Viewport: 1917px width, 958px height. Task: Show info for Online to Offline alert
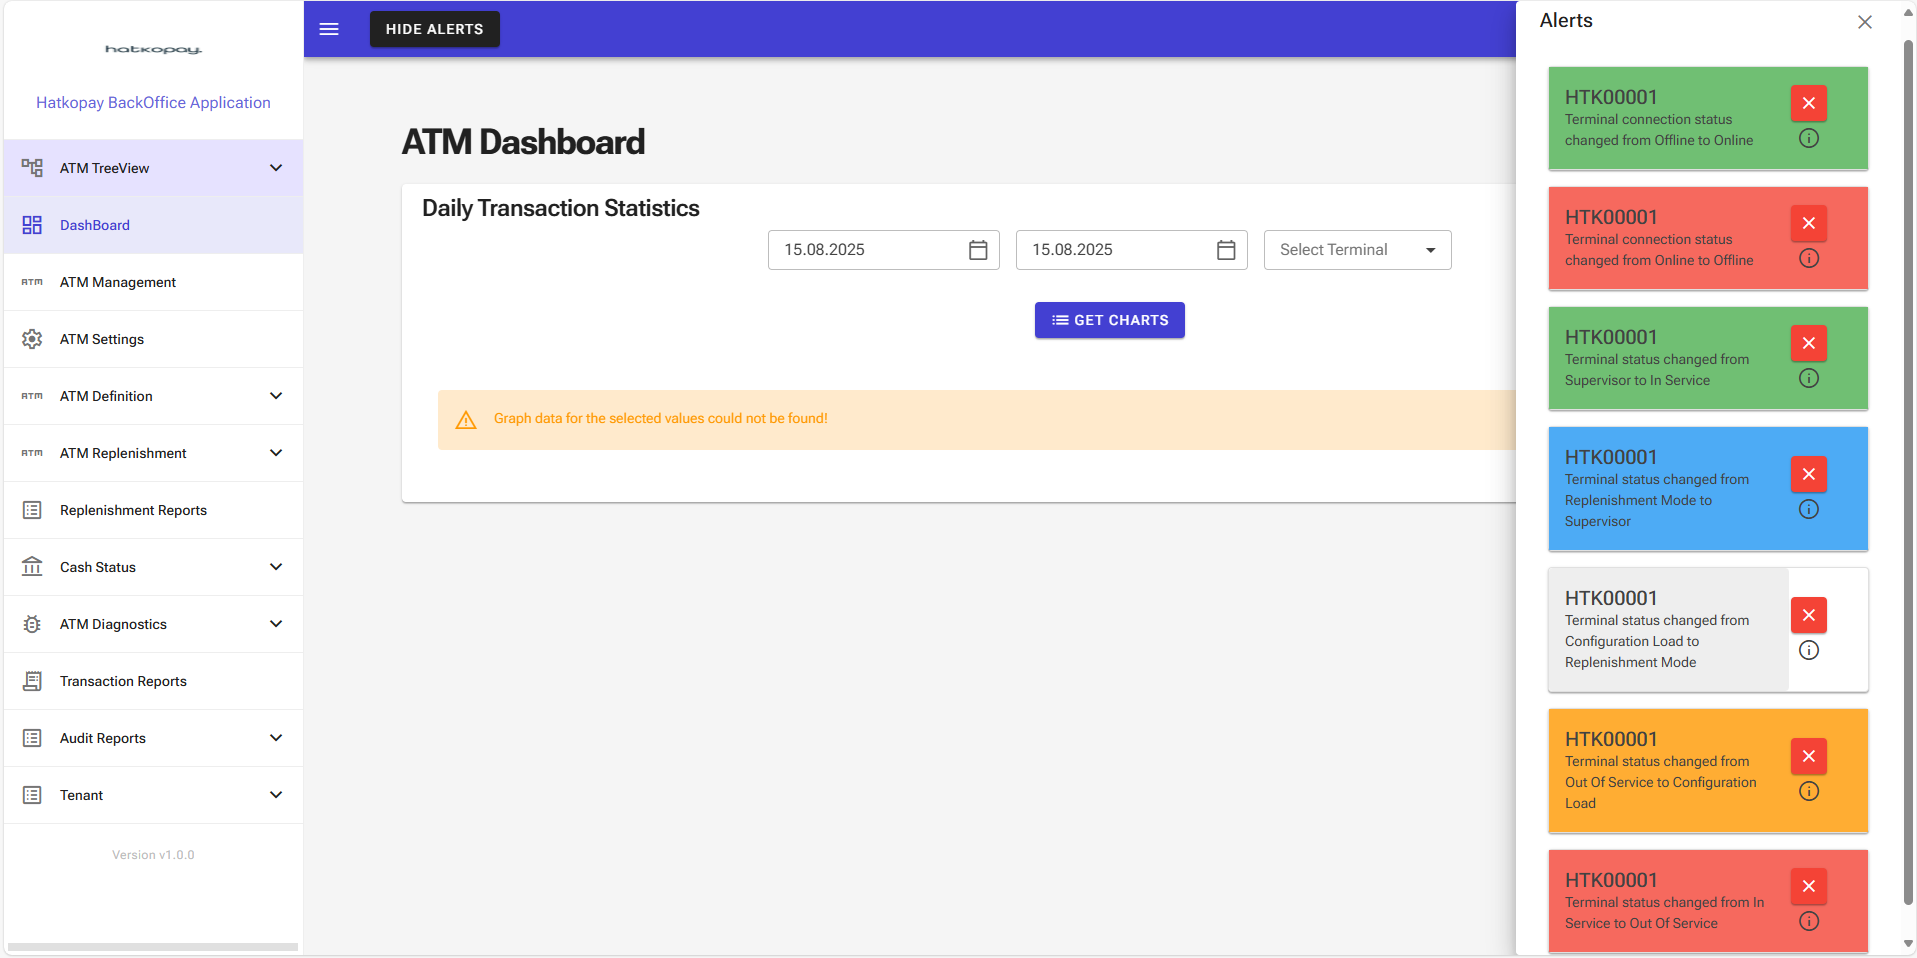tap(1808, 259)
